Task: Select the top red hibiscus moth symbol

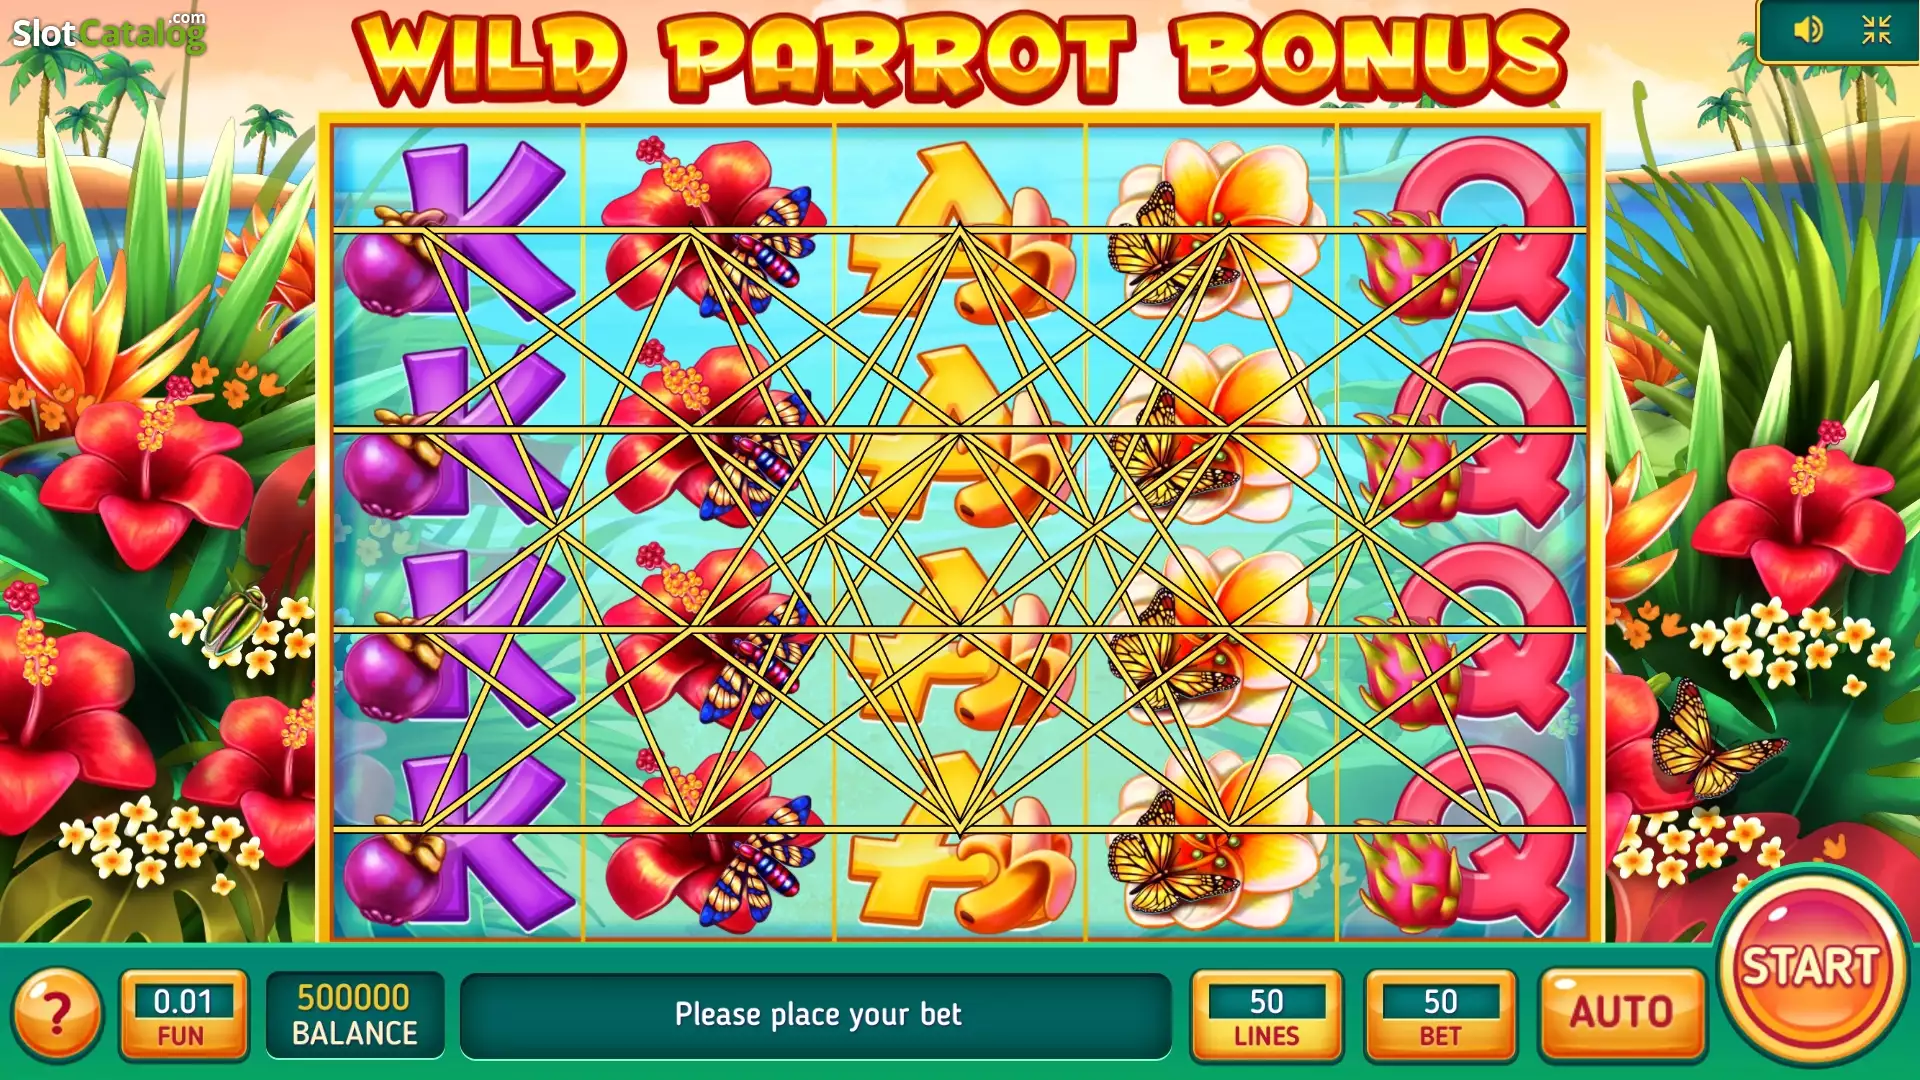Action: click(x=712, y=228)
